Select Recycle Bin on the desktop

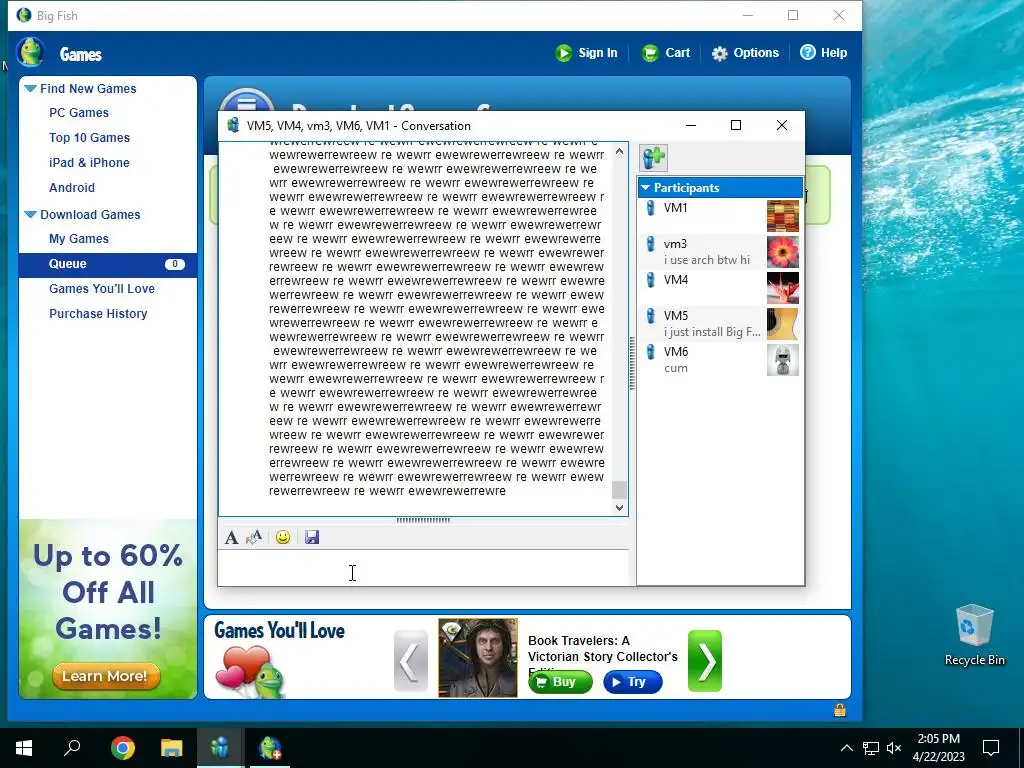[974, 635]
